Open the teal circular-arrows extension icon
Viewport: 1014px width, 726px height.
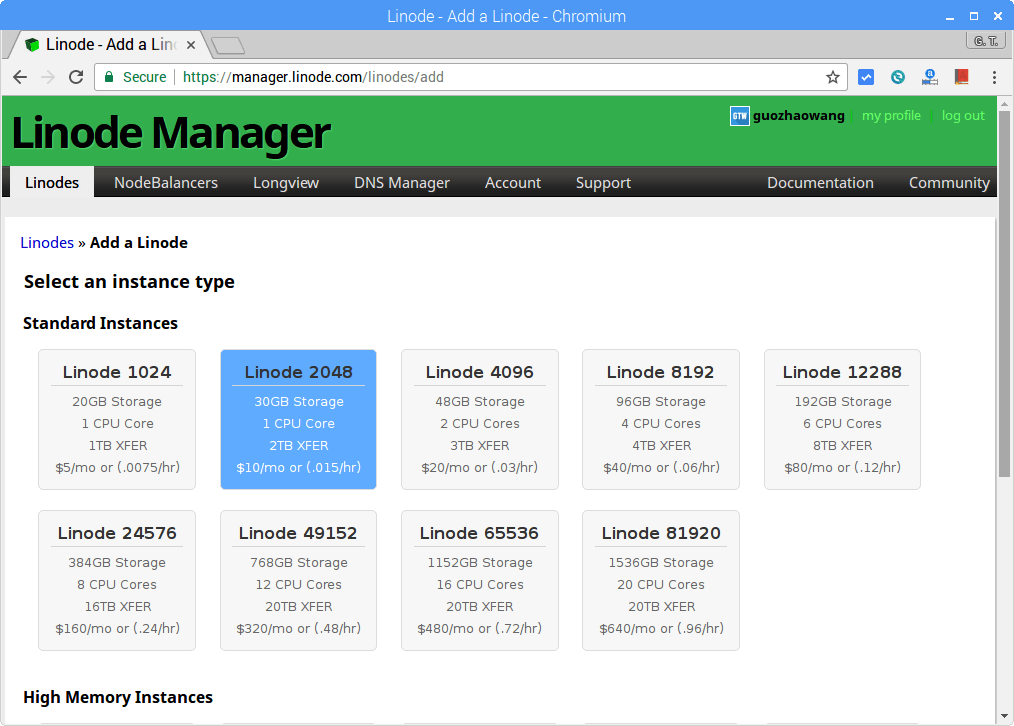click(897, 77)
